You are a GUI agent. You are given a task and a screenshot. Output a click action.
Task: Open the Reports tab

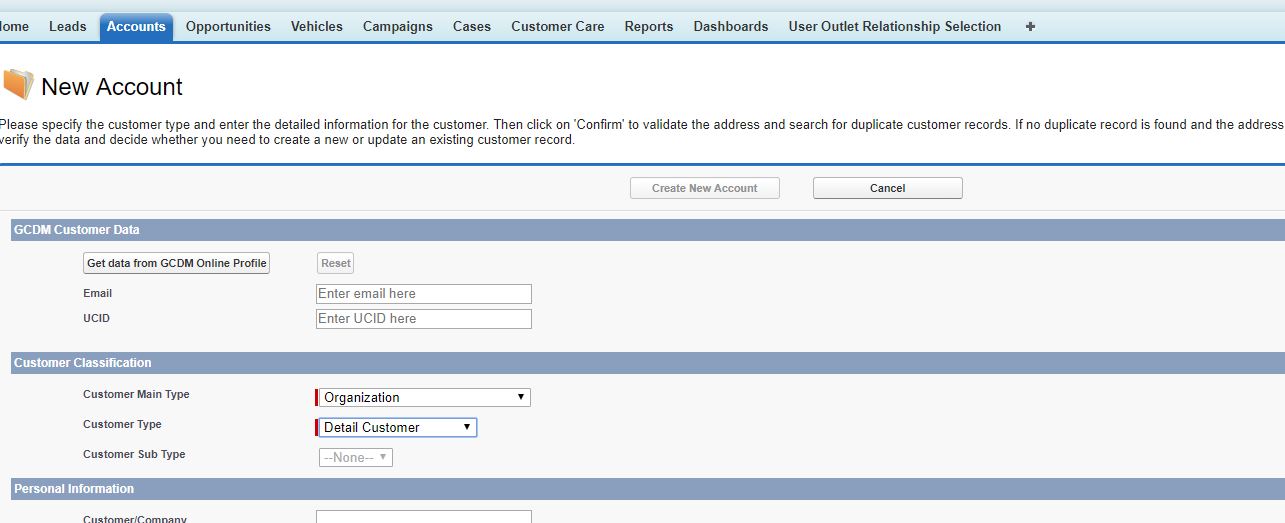pyautogui.click(x=648, y=27)
